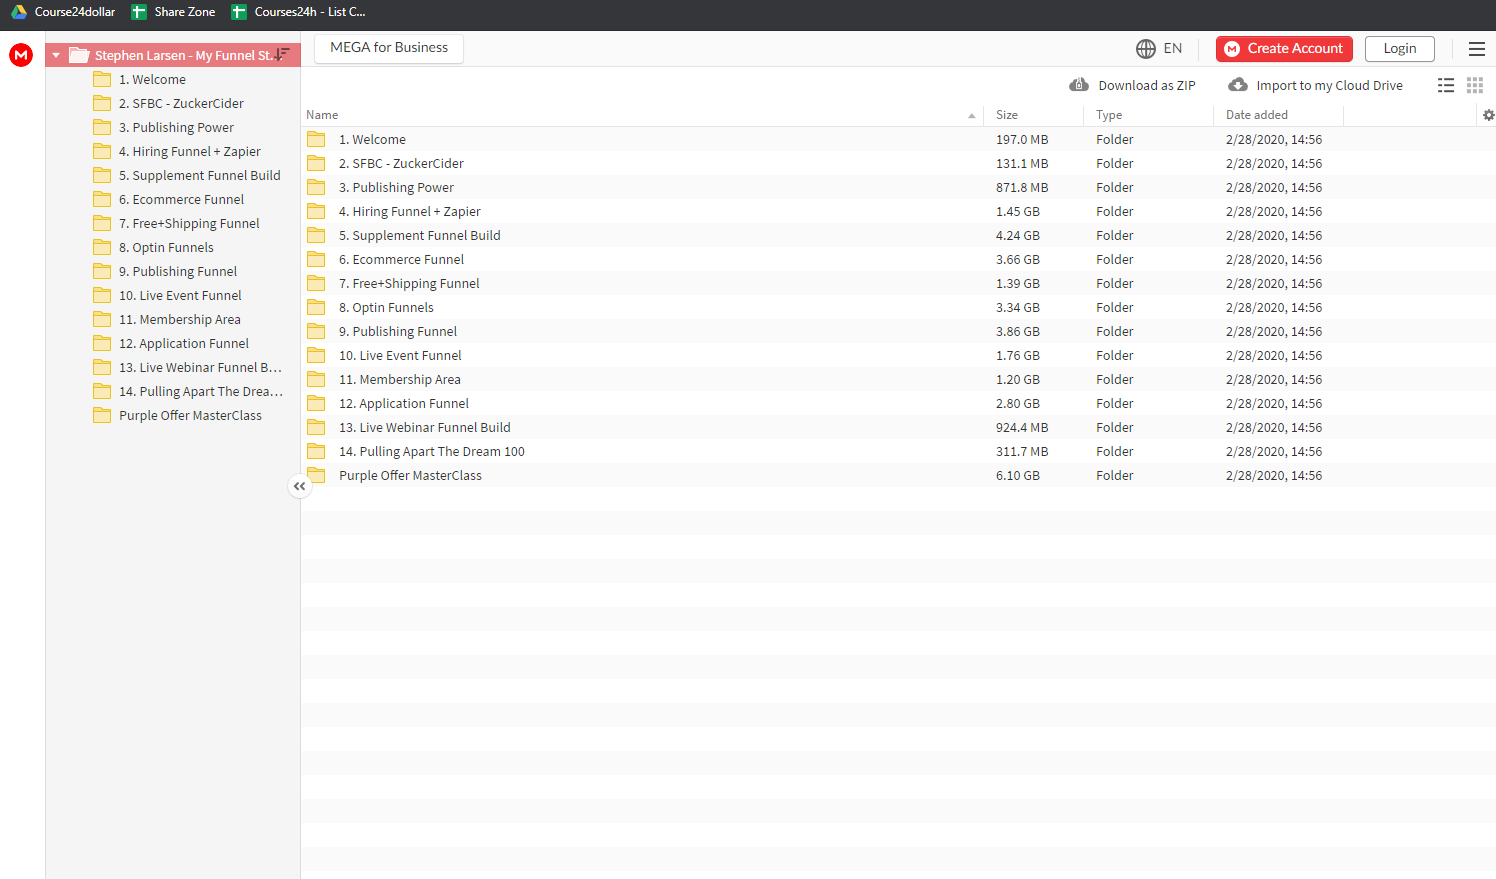Open column settings gear icon
The width and height of the screenshot is (1496, 879).
[x=1488, y=115]
